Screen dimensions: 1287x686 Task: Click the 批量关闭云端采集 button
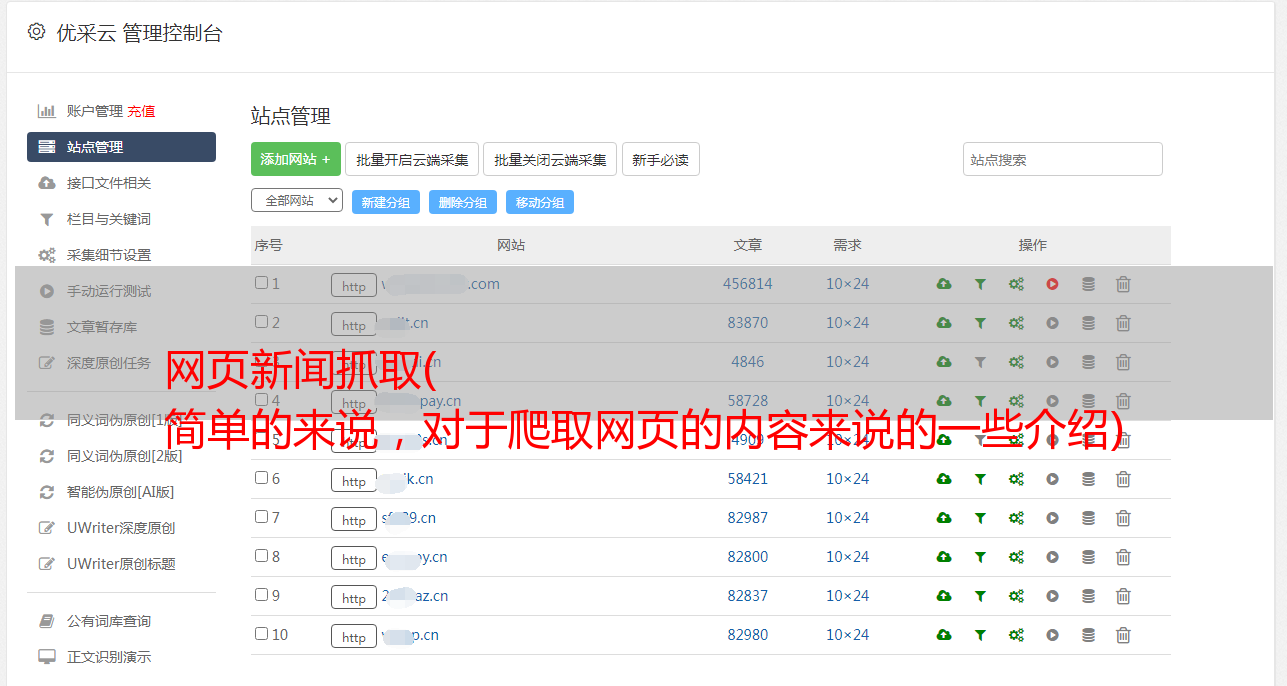(x=550, y=159)
